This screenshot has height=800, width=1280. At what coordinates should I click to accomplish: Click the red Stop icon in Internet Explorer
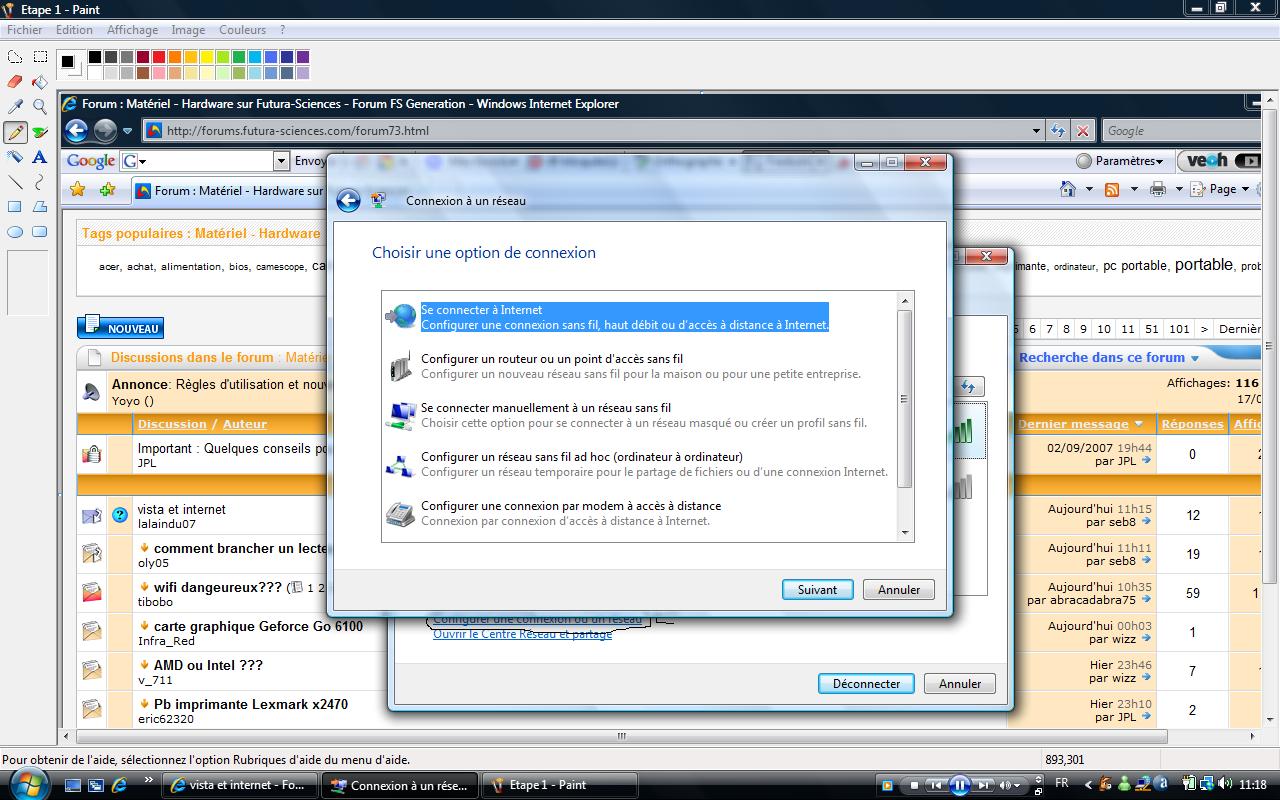(1083, 130)
